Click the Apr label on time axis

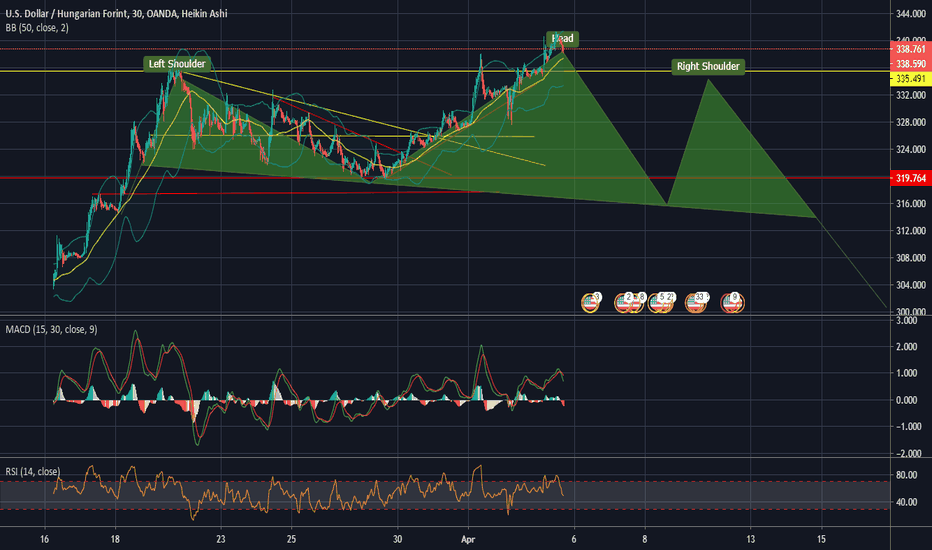(x=468, y=539)
